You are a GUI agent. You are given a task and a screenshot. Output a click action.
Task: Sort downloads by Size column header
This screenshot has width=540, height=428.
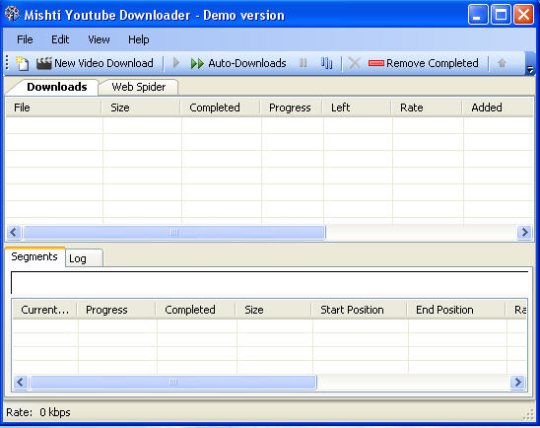click(x=141, y=108)
